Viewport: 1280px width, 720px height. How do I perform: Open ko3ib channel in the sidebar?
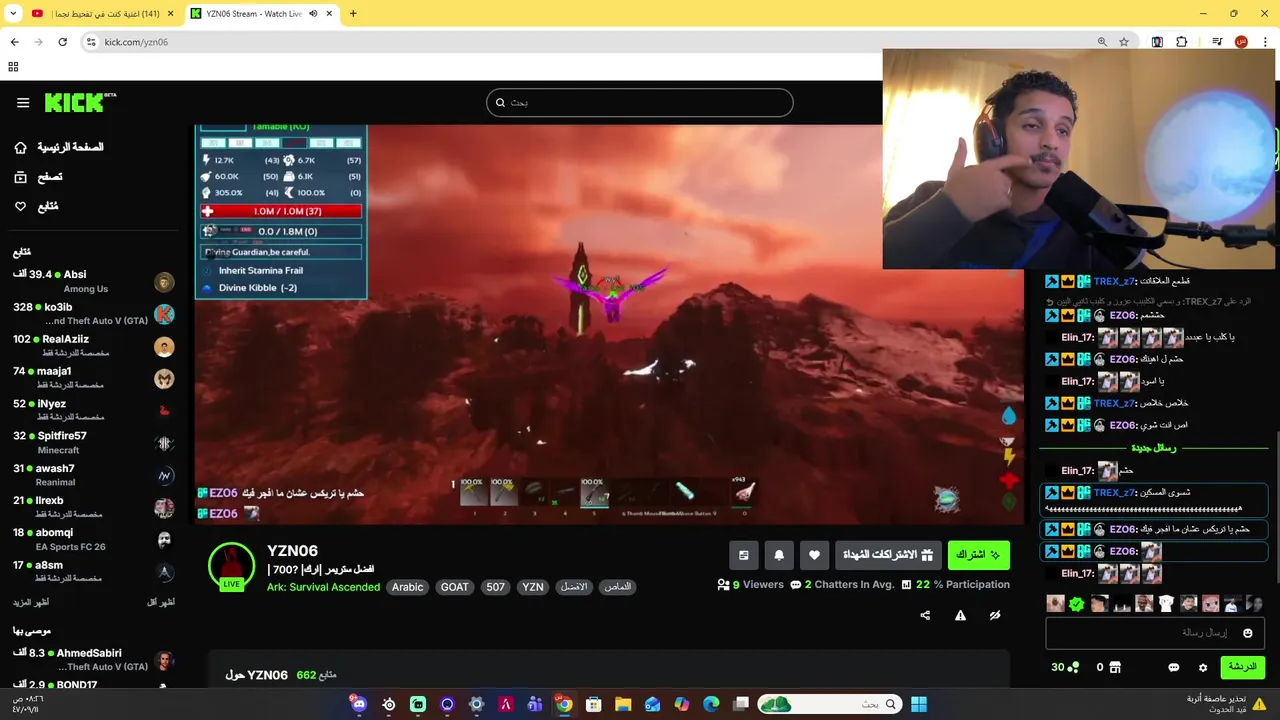(x=93, y=314)
